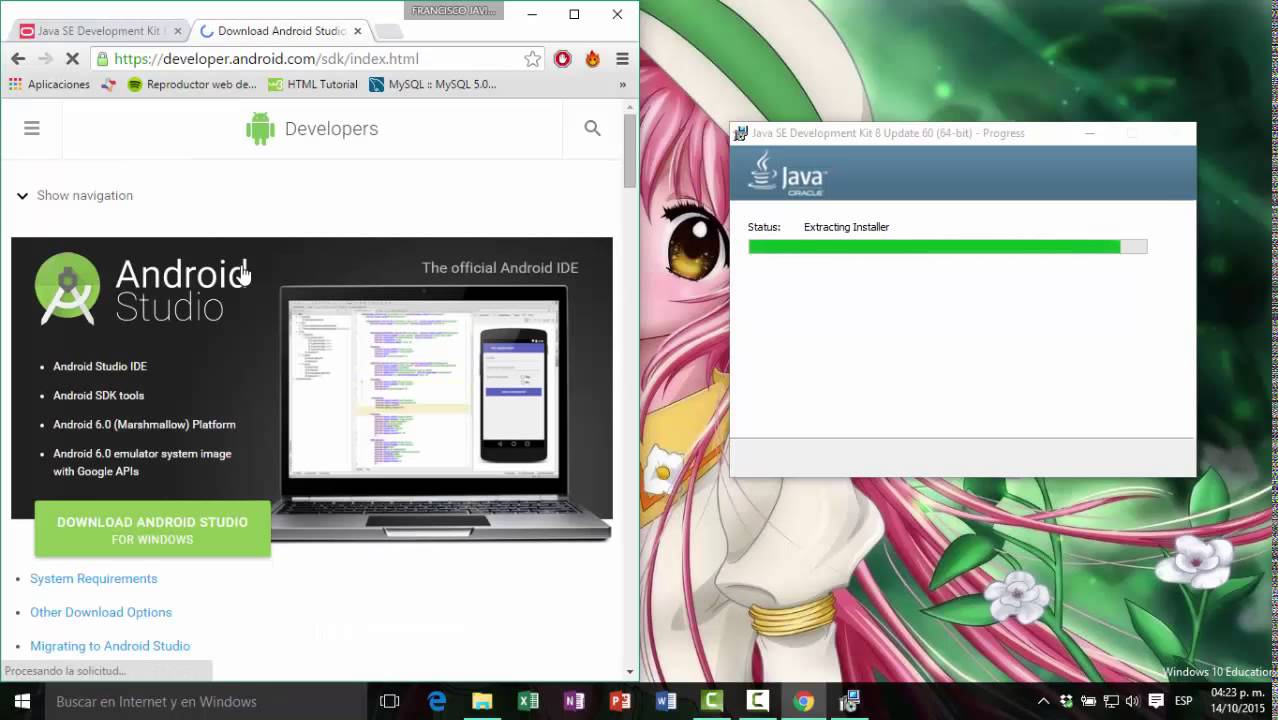
Task: Open the Java installer taskbar icon
Action: click(850, 701)
